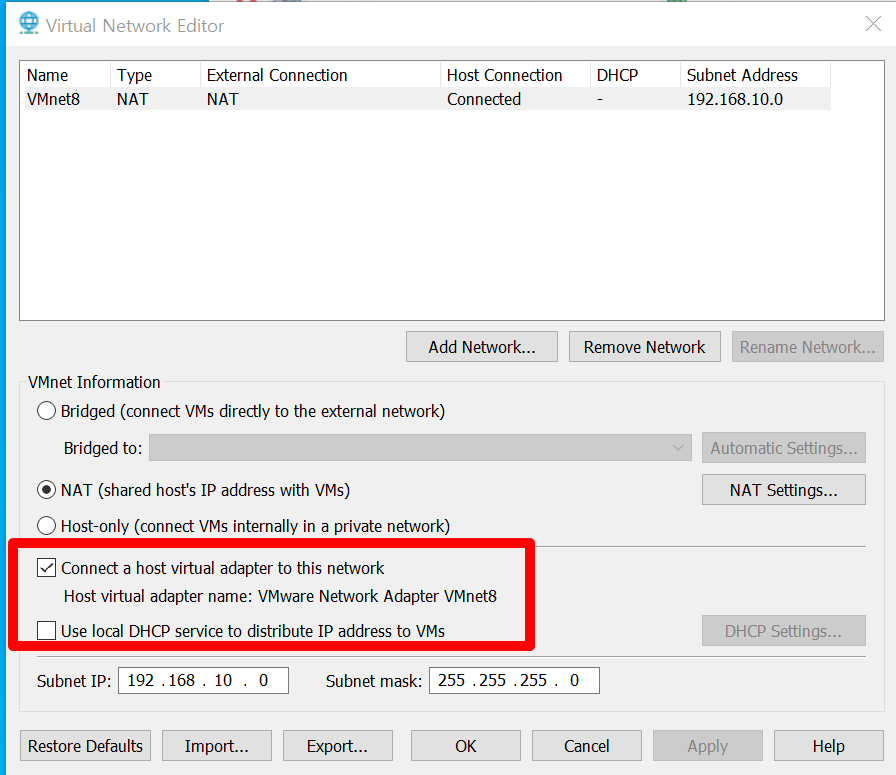The image size is (896, 775).
Task: Click Restore Defaults button
Action: click(85, 746)
